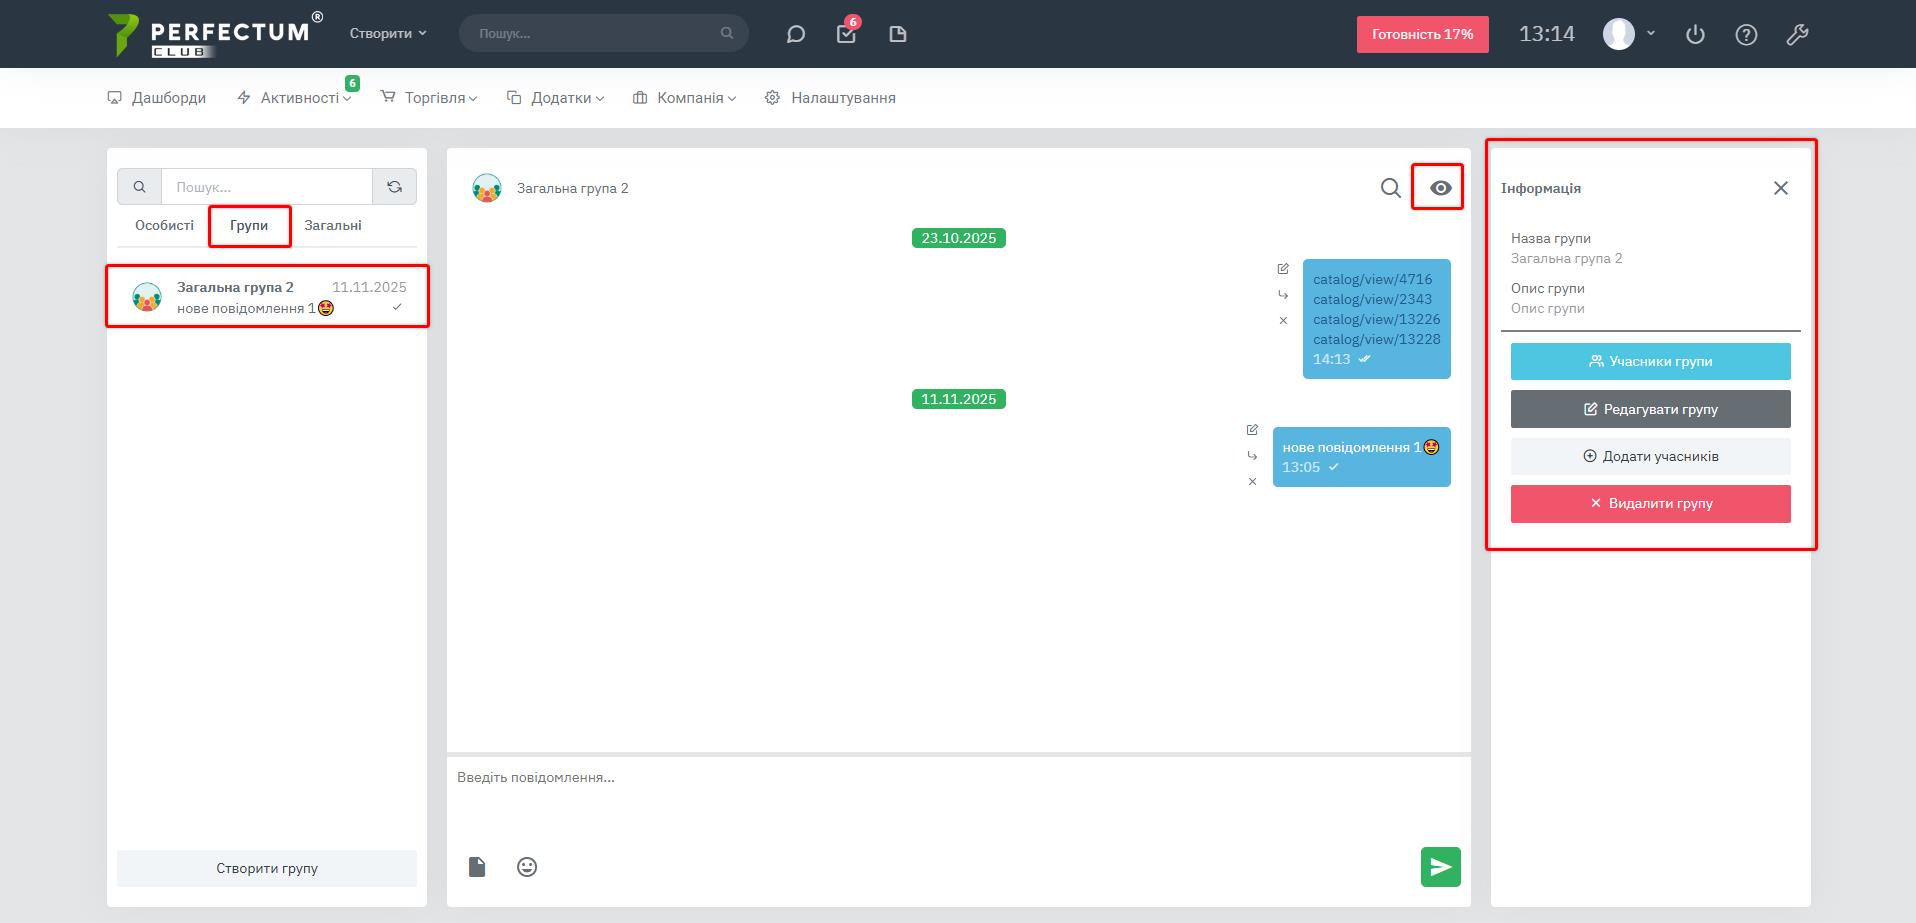Screen dimensions: 1916x923
Task: Search within the chat conversation
Action: click(1390, 188)
